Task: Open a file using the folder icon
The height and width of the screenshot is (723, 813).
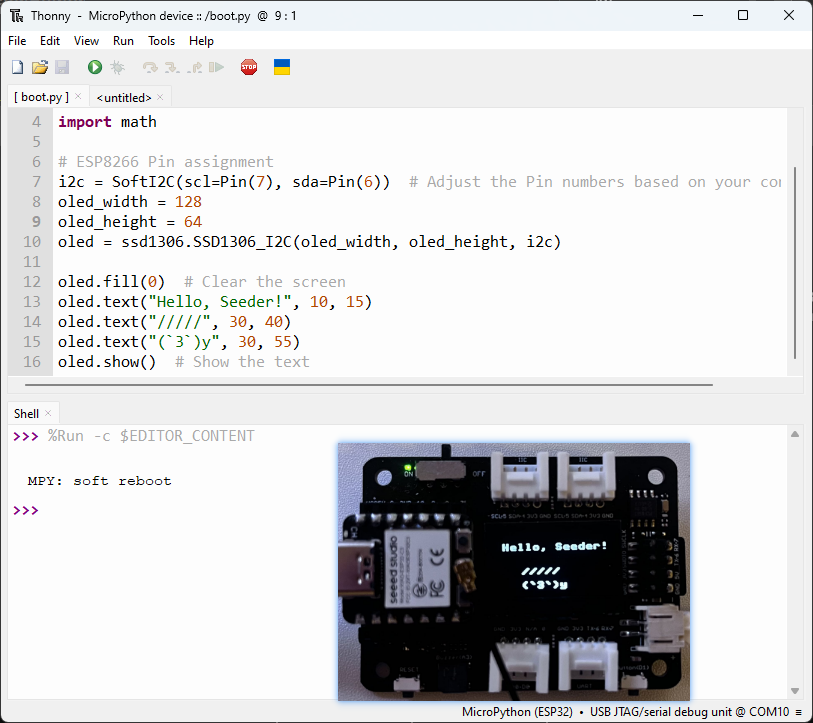Action: [x=39, y=67]
